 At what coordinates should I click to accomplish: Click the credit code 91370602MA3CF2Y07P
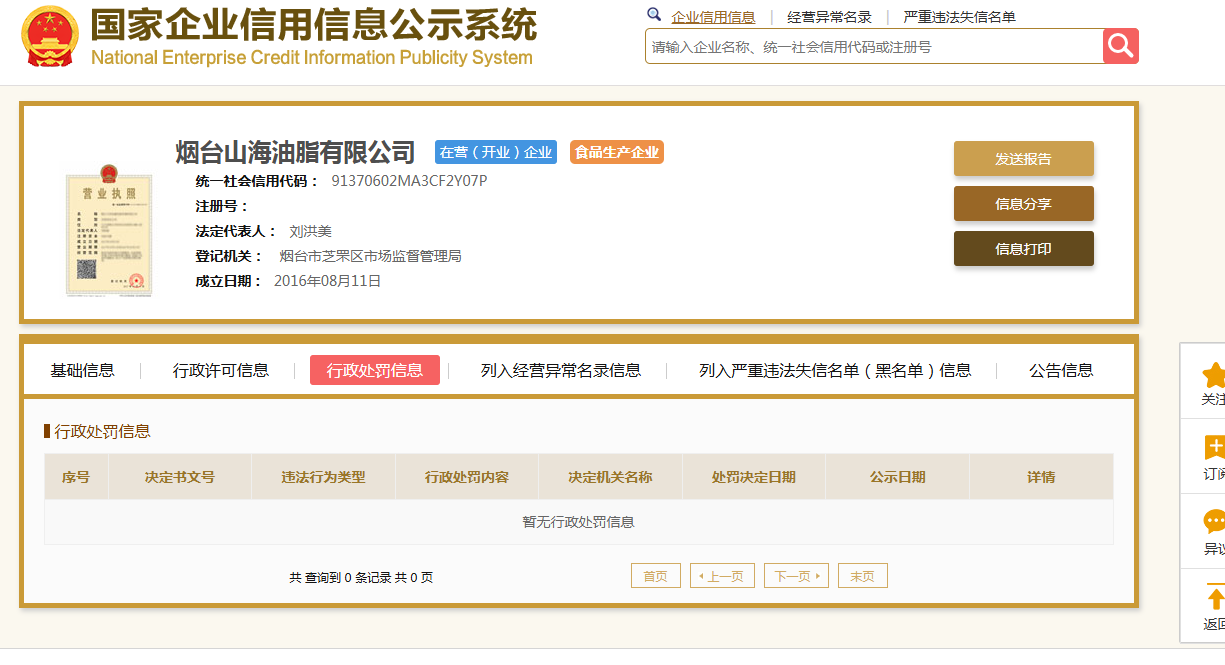click(409, 181)
